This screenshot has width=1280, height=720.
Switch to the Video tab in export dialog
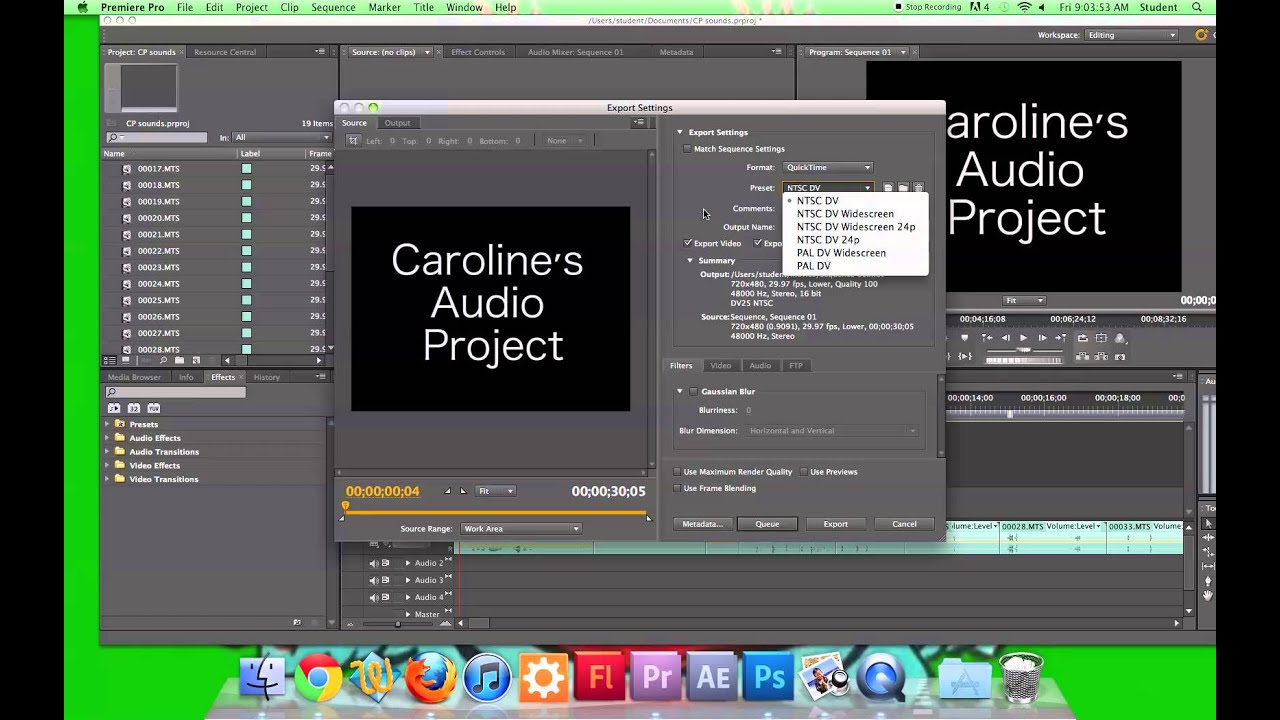point(720,366)
